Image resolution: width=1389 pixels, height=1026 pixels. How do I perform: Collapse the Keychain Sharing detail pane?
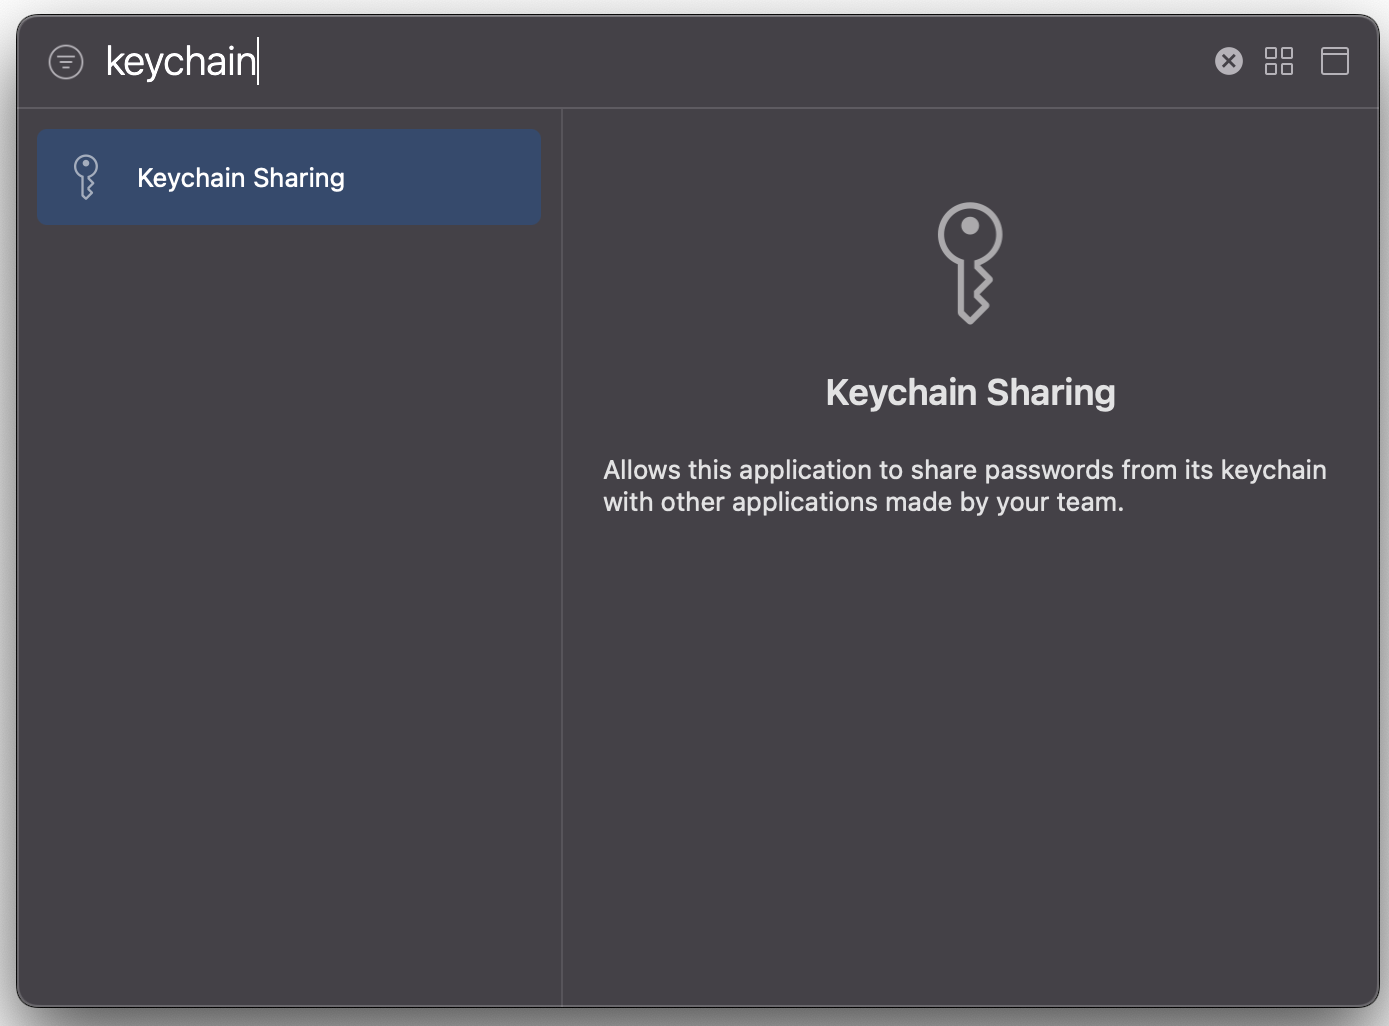pyautogui.click(x=1335, y=61)
